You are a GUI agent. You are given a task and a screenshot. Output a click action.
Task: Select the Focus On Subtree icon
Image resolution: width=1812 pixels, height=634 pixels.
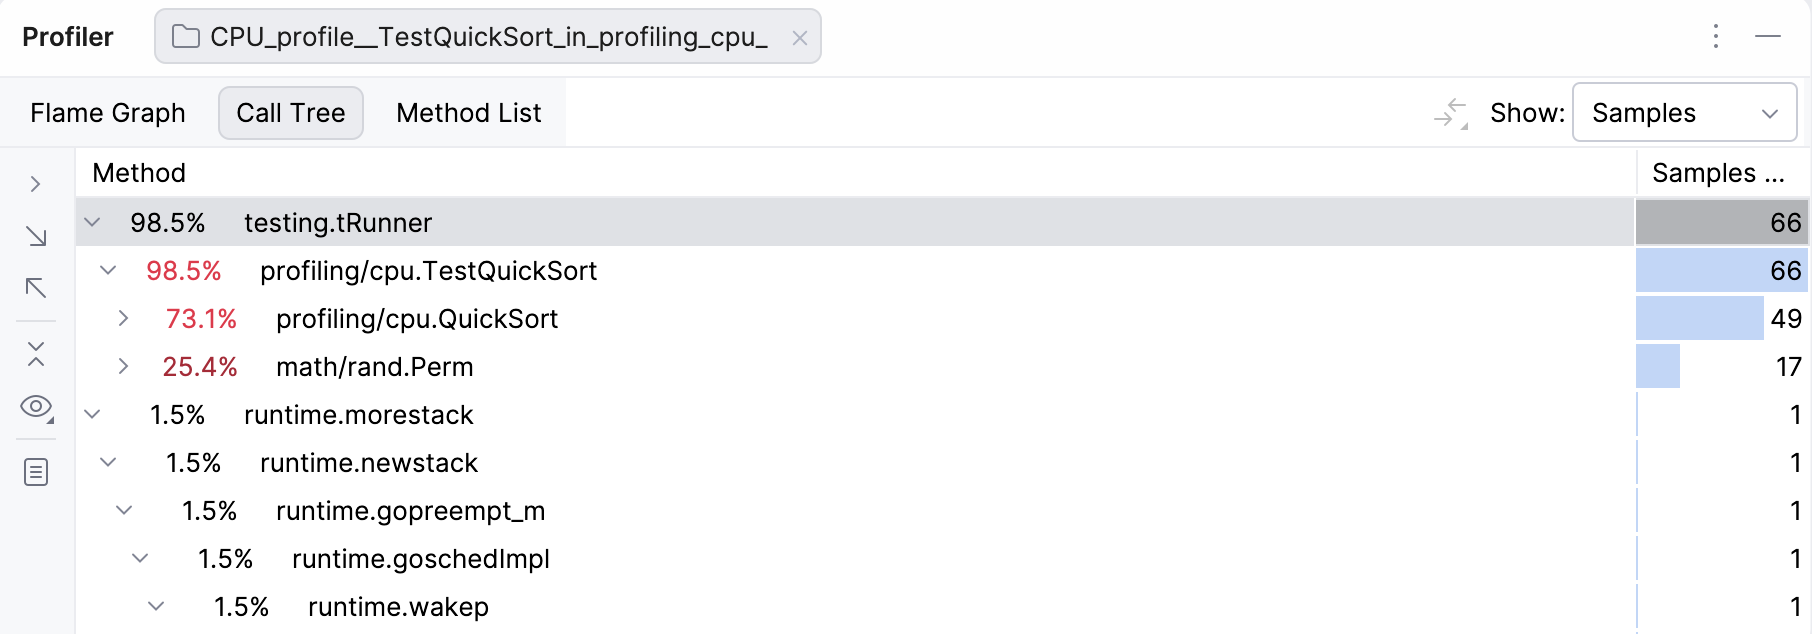tap(36, 238)
